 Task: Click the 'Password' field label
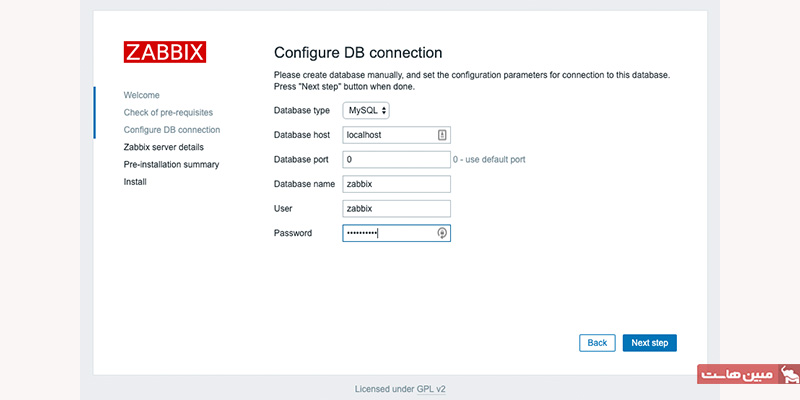click(x=293, y=233)
